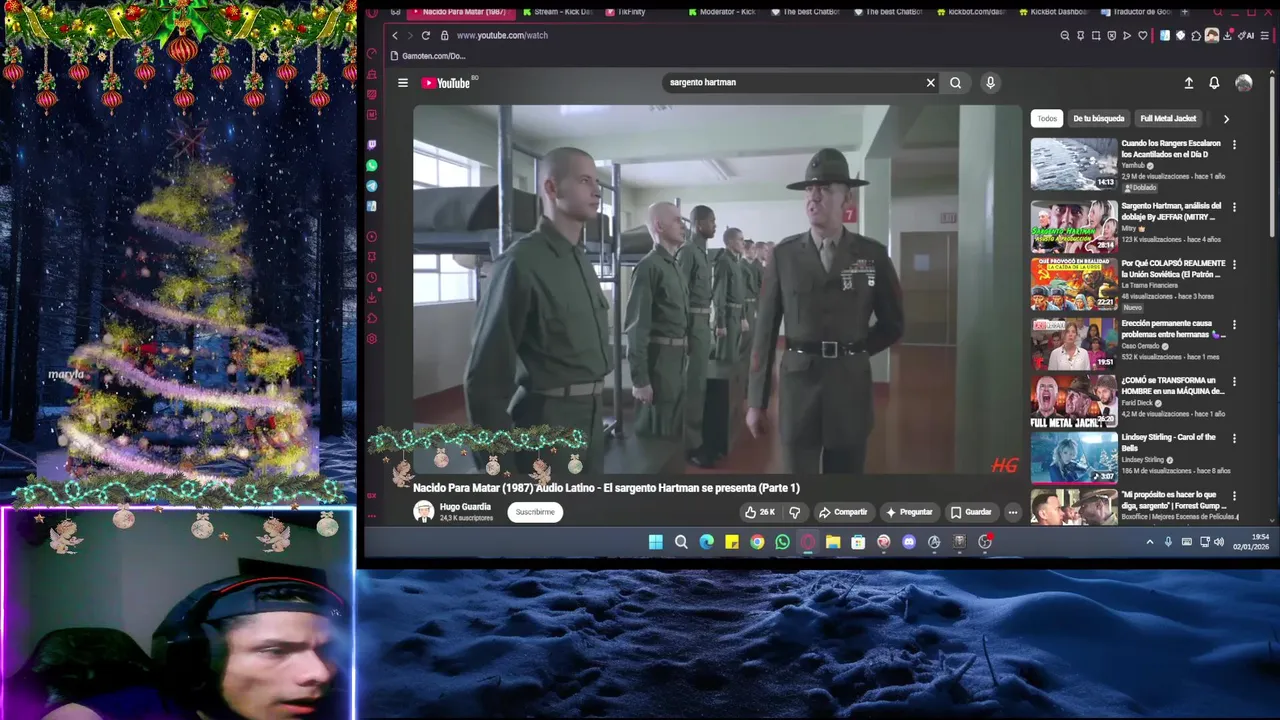Click the video player area
Image resolution: width=1280 pixels, height=720 pixels.
click(x=718, y=289)
